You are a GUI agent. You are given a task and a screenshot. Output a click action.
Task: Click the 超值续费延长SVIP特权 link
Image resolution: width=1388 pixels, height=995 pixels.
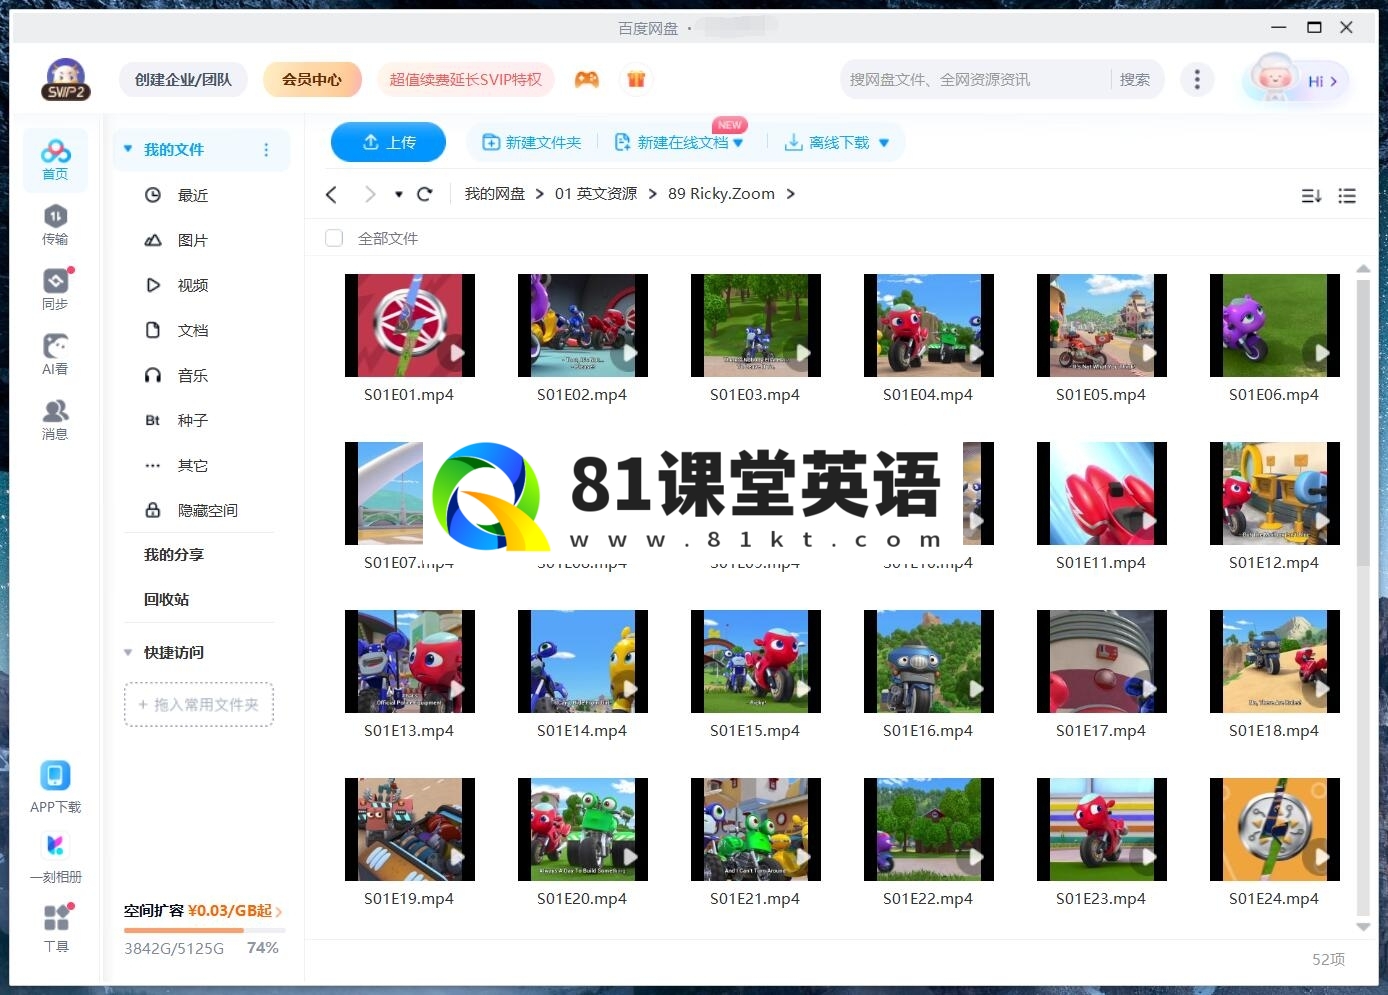click(465, 79)
